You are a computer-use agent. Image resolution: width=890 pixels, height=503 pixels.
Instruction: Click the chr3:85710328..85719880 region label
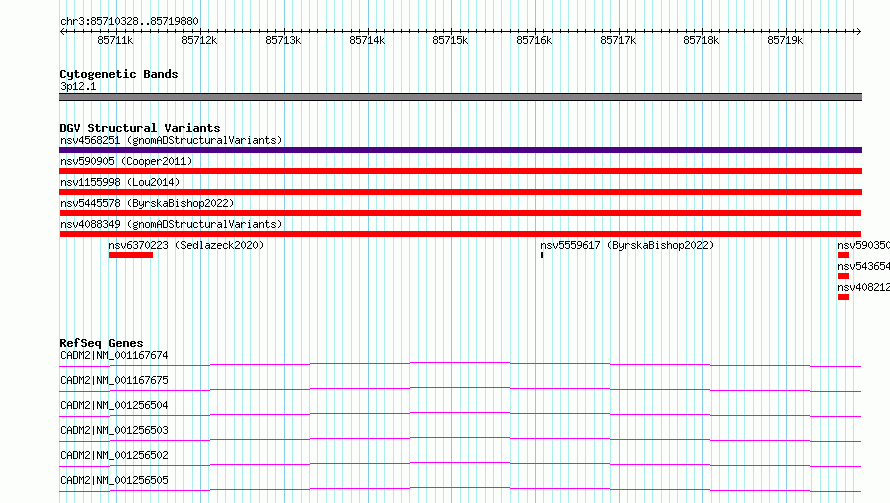coord(129,22)
